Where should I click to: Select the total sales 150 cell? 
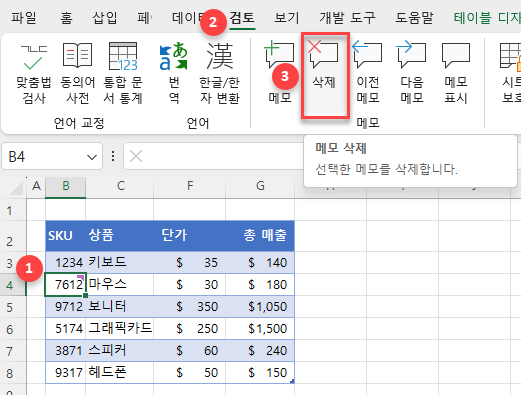[260, 373]
